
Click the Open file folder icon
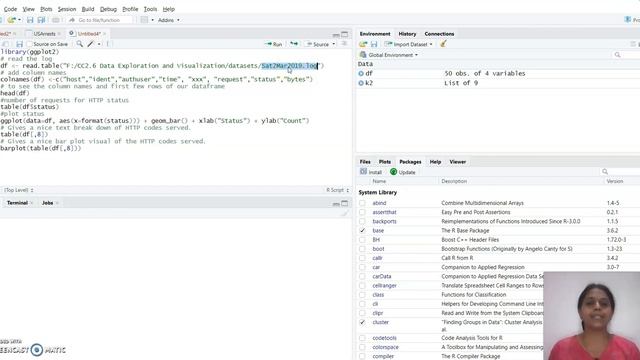[11, 20]
